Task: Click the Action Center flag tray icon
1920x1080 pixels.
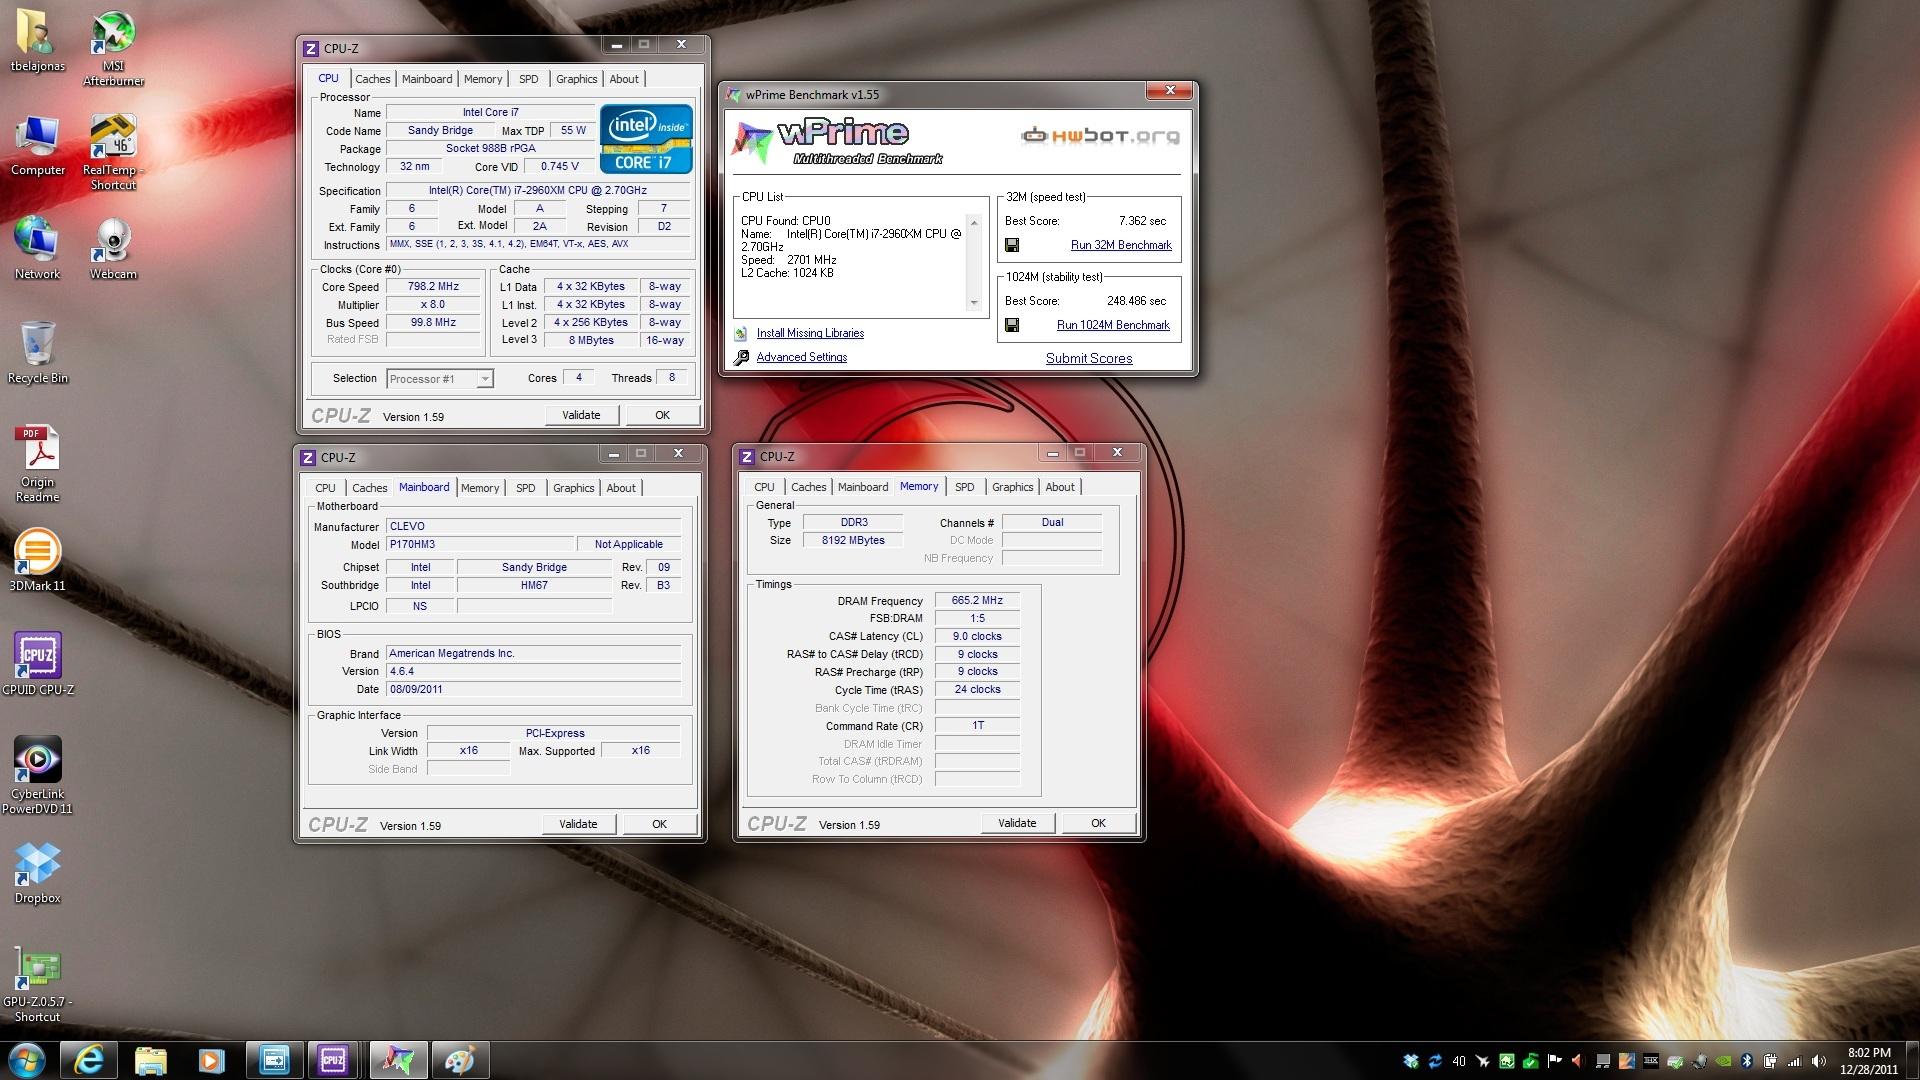Action: click(1554, 1061)
